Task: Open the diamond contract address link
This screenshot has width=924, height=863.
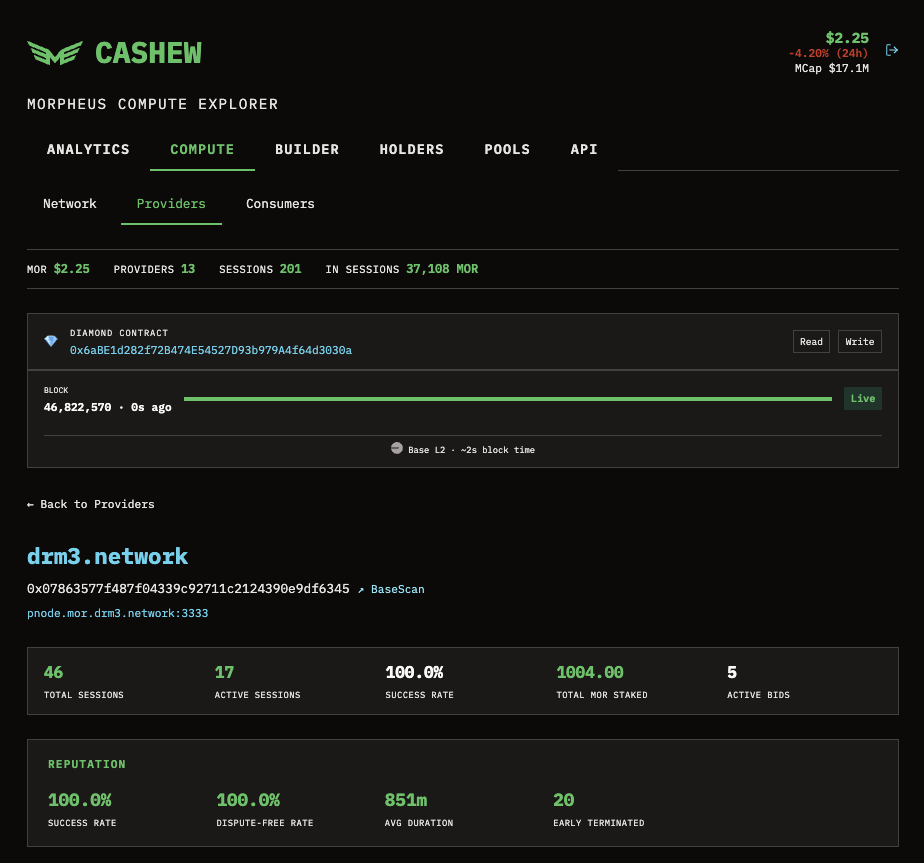Action: click(211, 350)
